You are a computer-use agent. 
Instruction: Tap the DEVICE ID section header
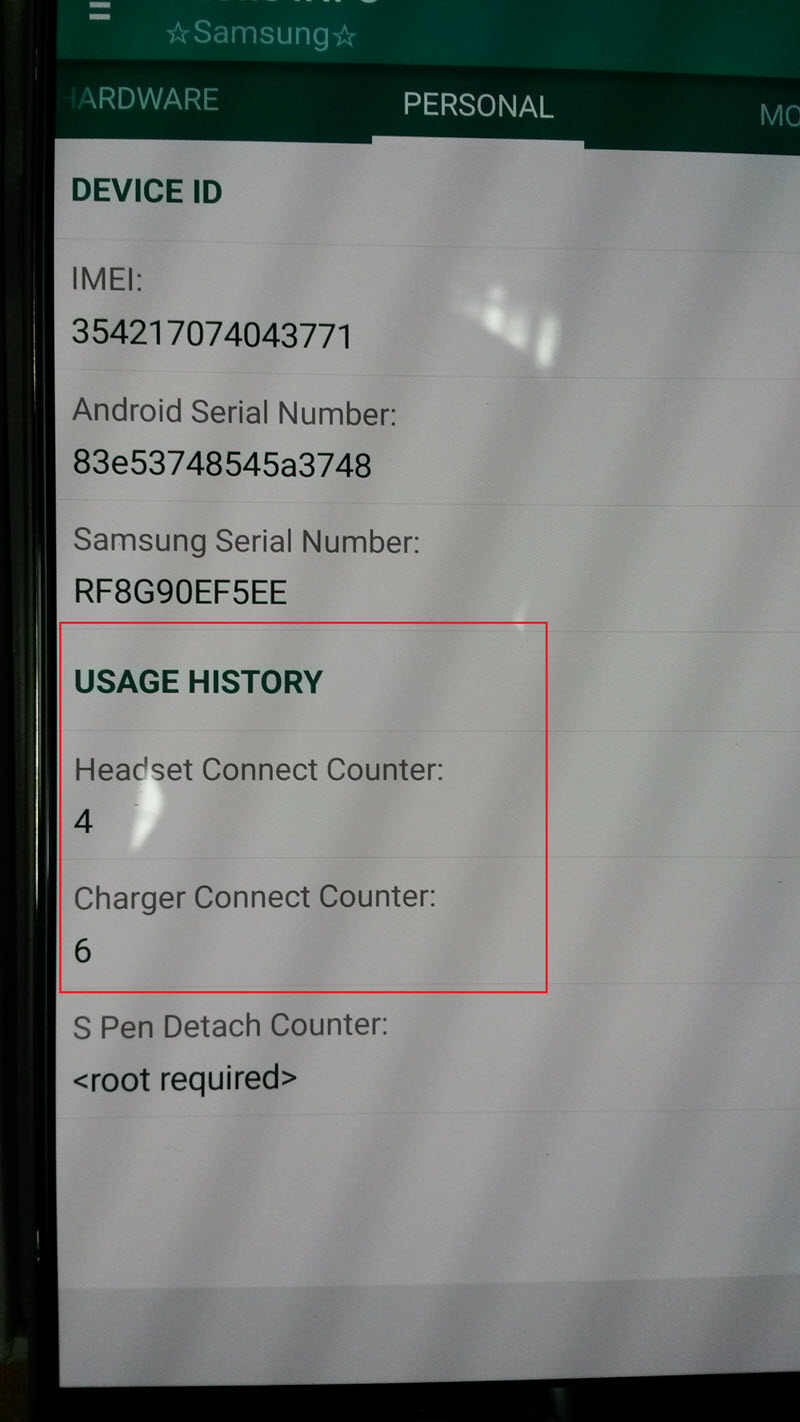coord(147,191)
